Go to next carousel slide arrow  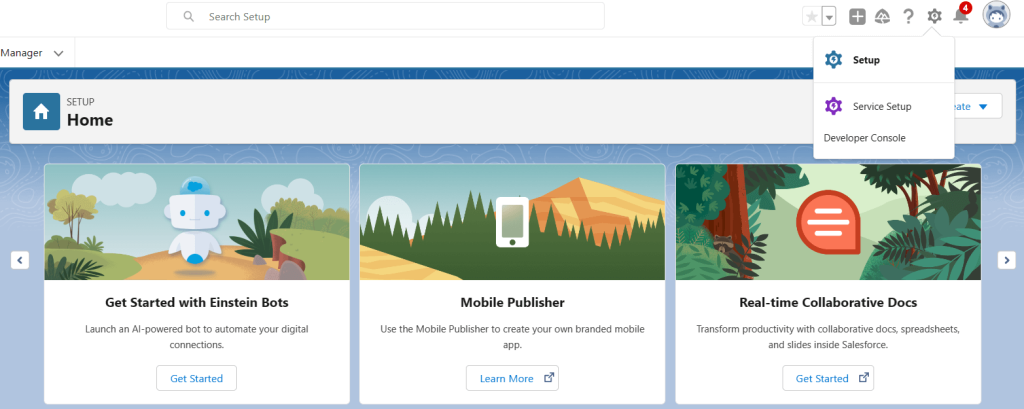coord(1006,260)
